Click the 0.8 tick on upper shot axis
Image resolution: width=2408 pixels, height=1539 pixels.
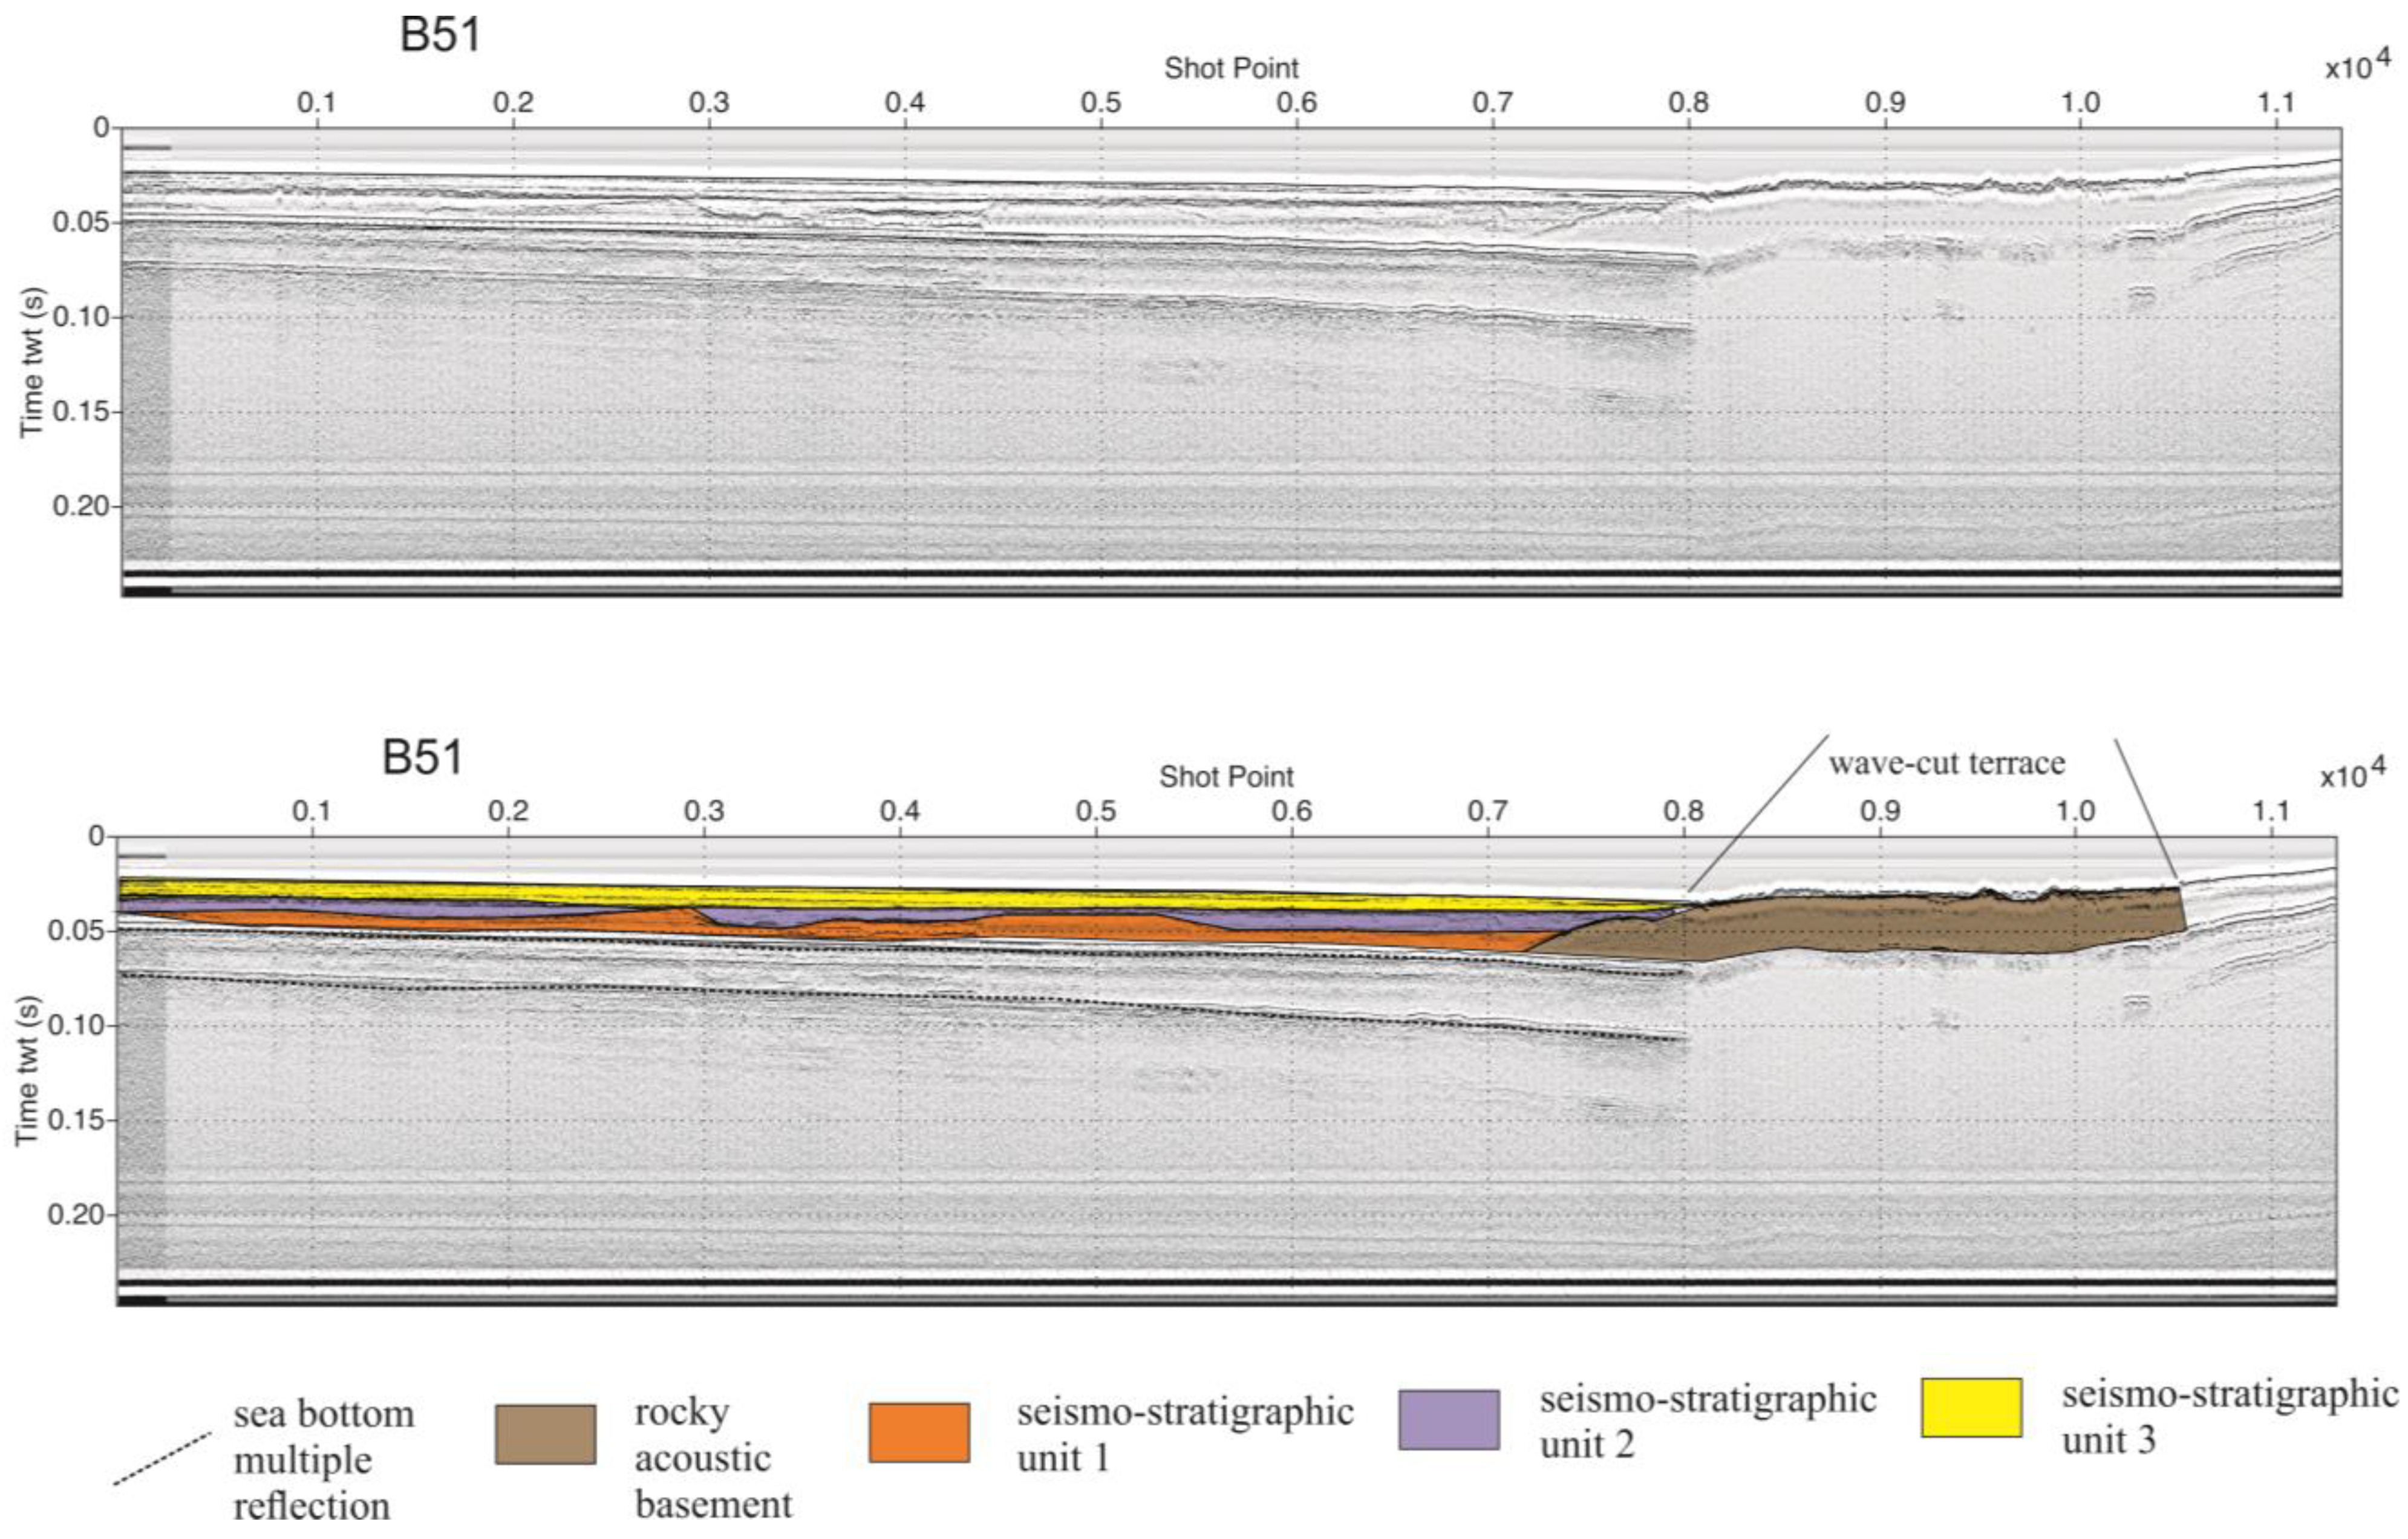point(1688,102)
